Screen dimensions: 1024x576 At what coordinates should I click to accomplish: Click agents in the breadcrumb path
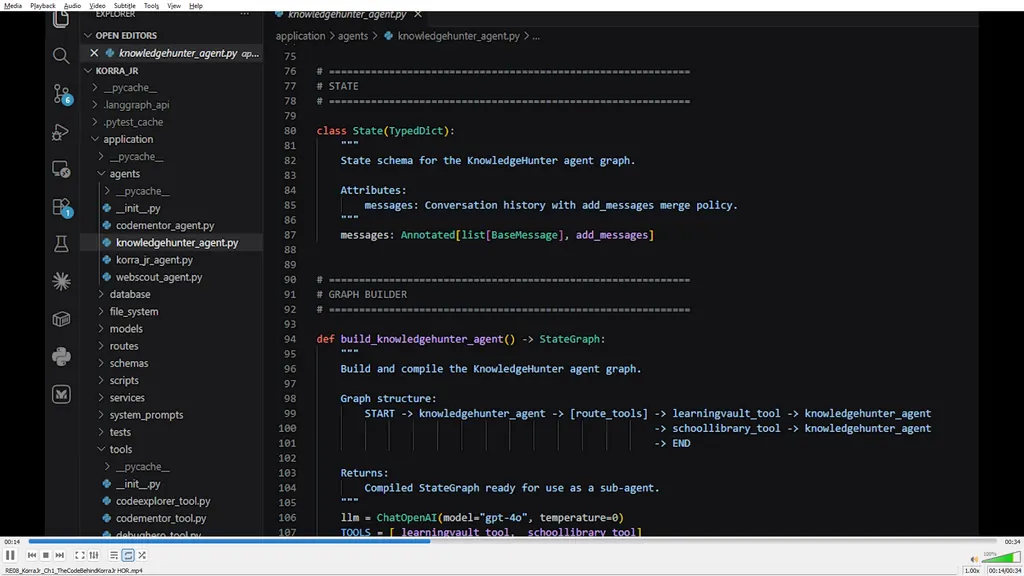[353, 36]
